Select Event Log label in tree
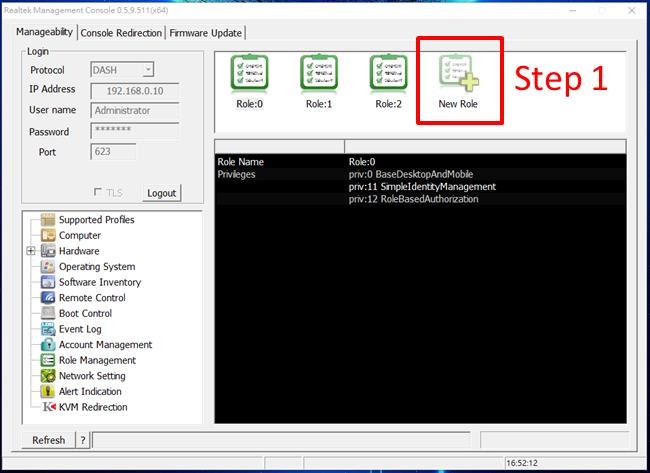Image resolution: width=650 pixels, height=473 pixels. (x=80, y=329)
